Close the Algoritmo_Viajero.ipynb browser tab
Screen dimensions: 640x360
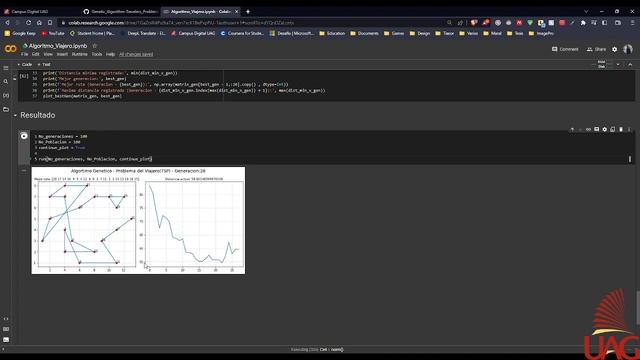point(236,11)
